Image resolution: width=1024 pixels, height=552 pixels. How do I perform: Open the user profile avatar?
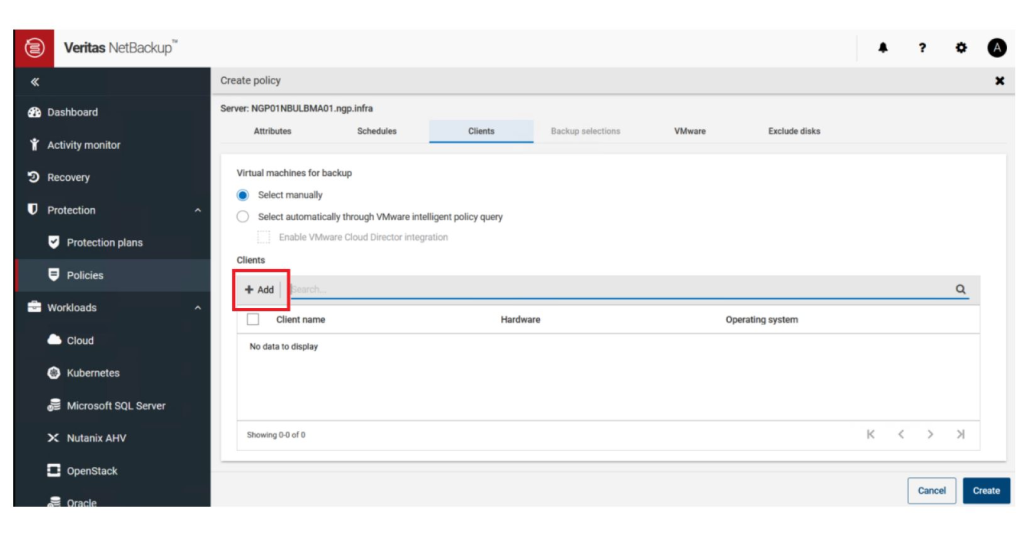tap(997, 48)
